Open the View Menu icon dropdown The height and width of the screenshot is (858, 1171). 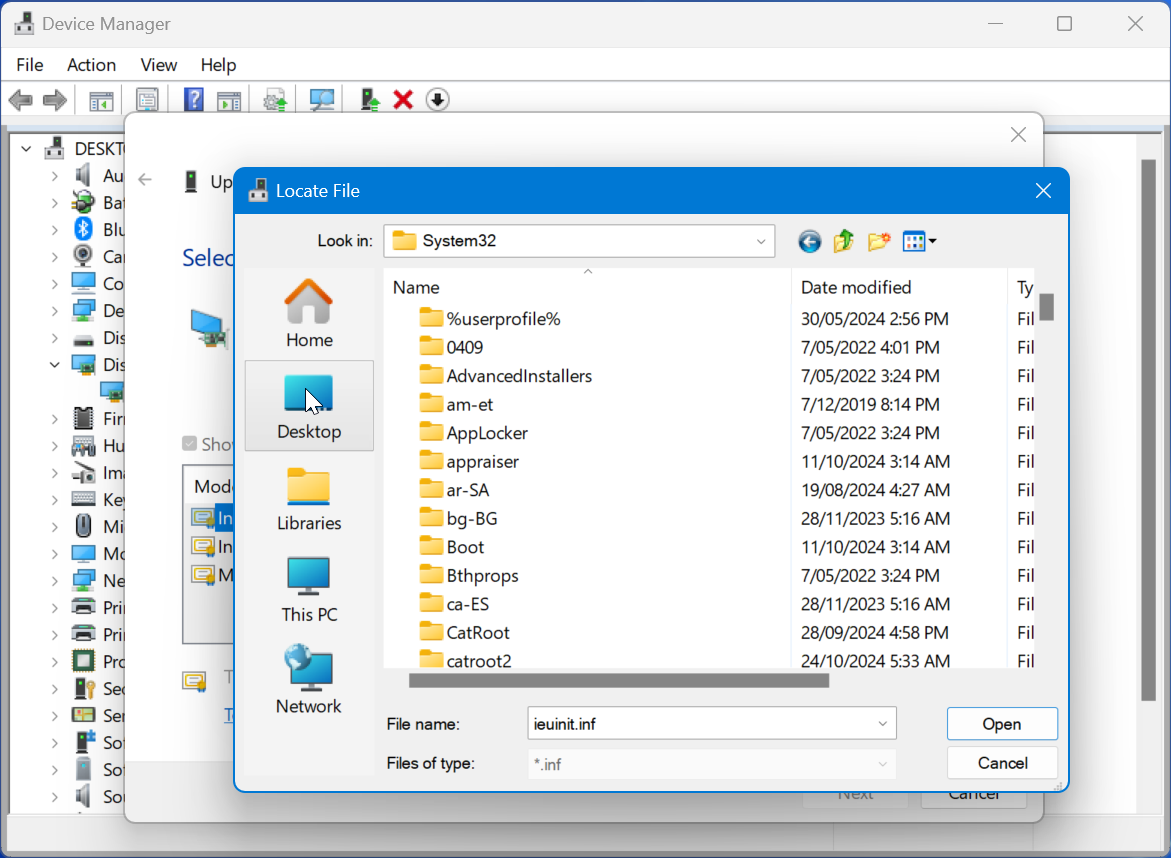[919, 241]
